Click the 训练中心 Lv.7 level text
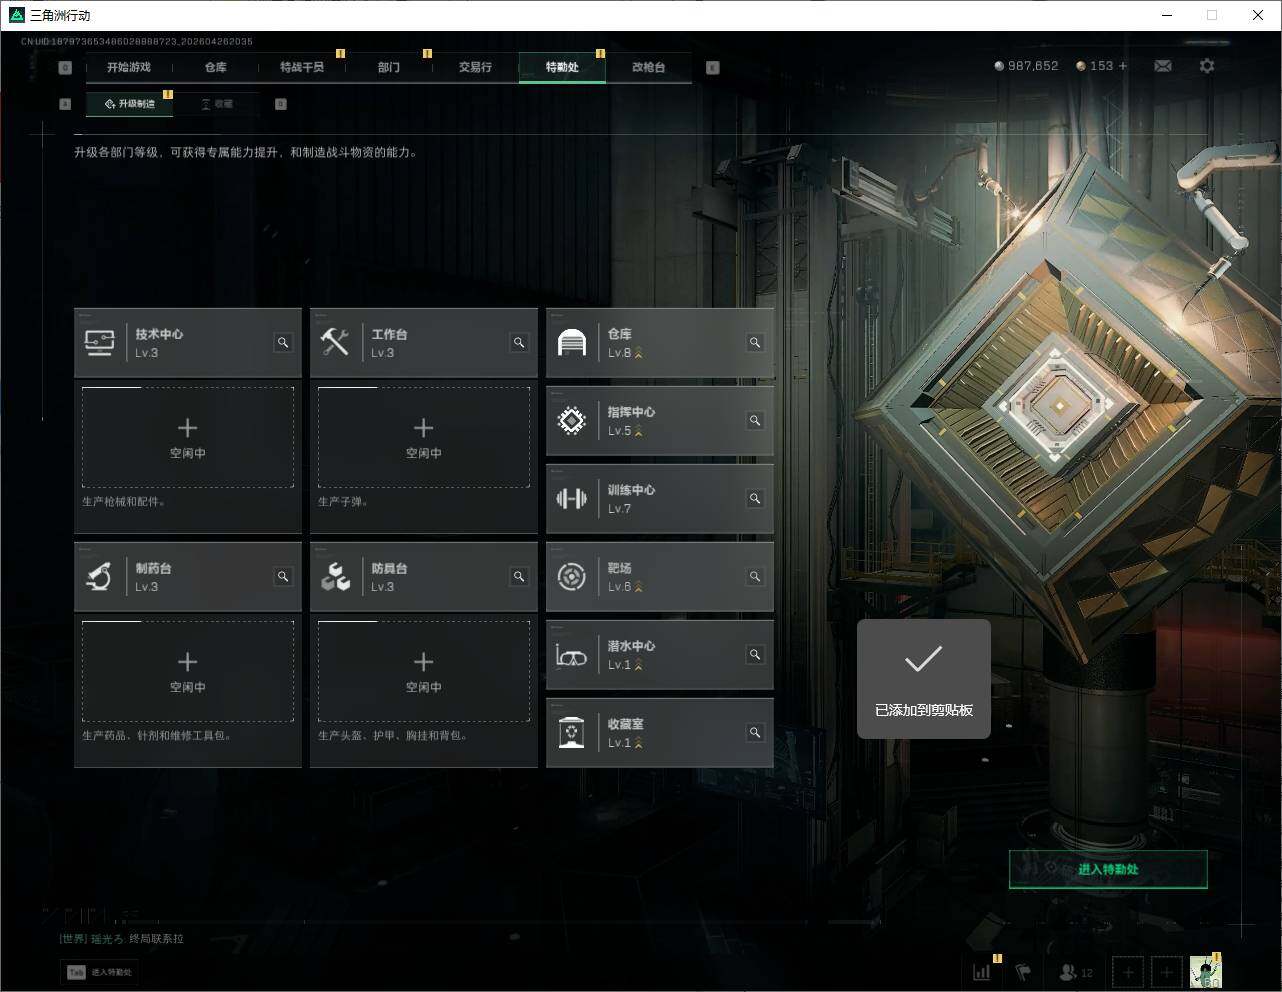Image resolution: width=1282 pixels, height=992 pixels. pos(619,509)
